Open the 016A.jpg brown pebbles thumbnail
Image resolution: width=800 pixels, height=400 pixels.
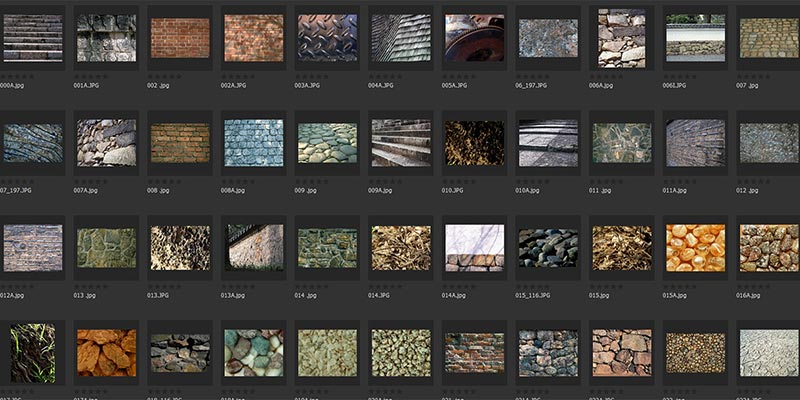[769, 248]
